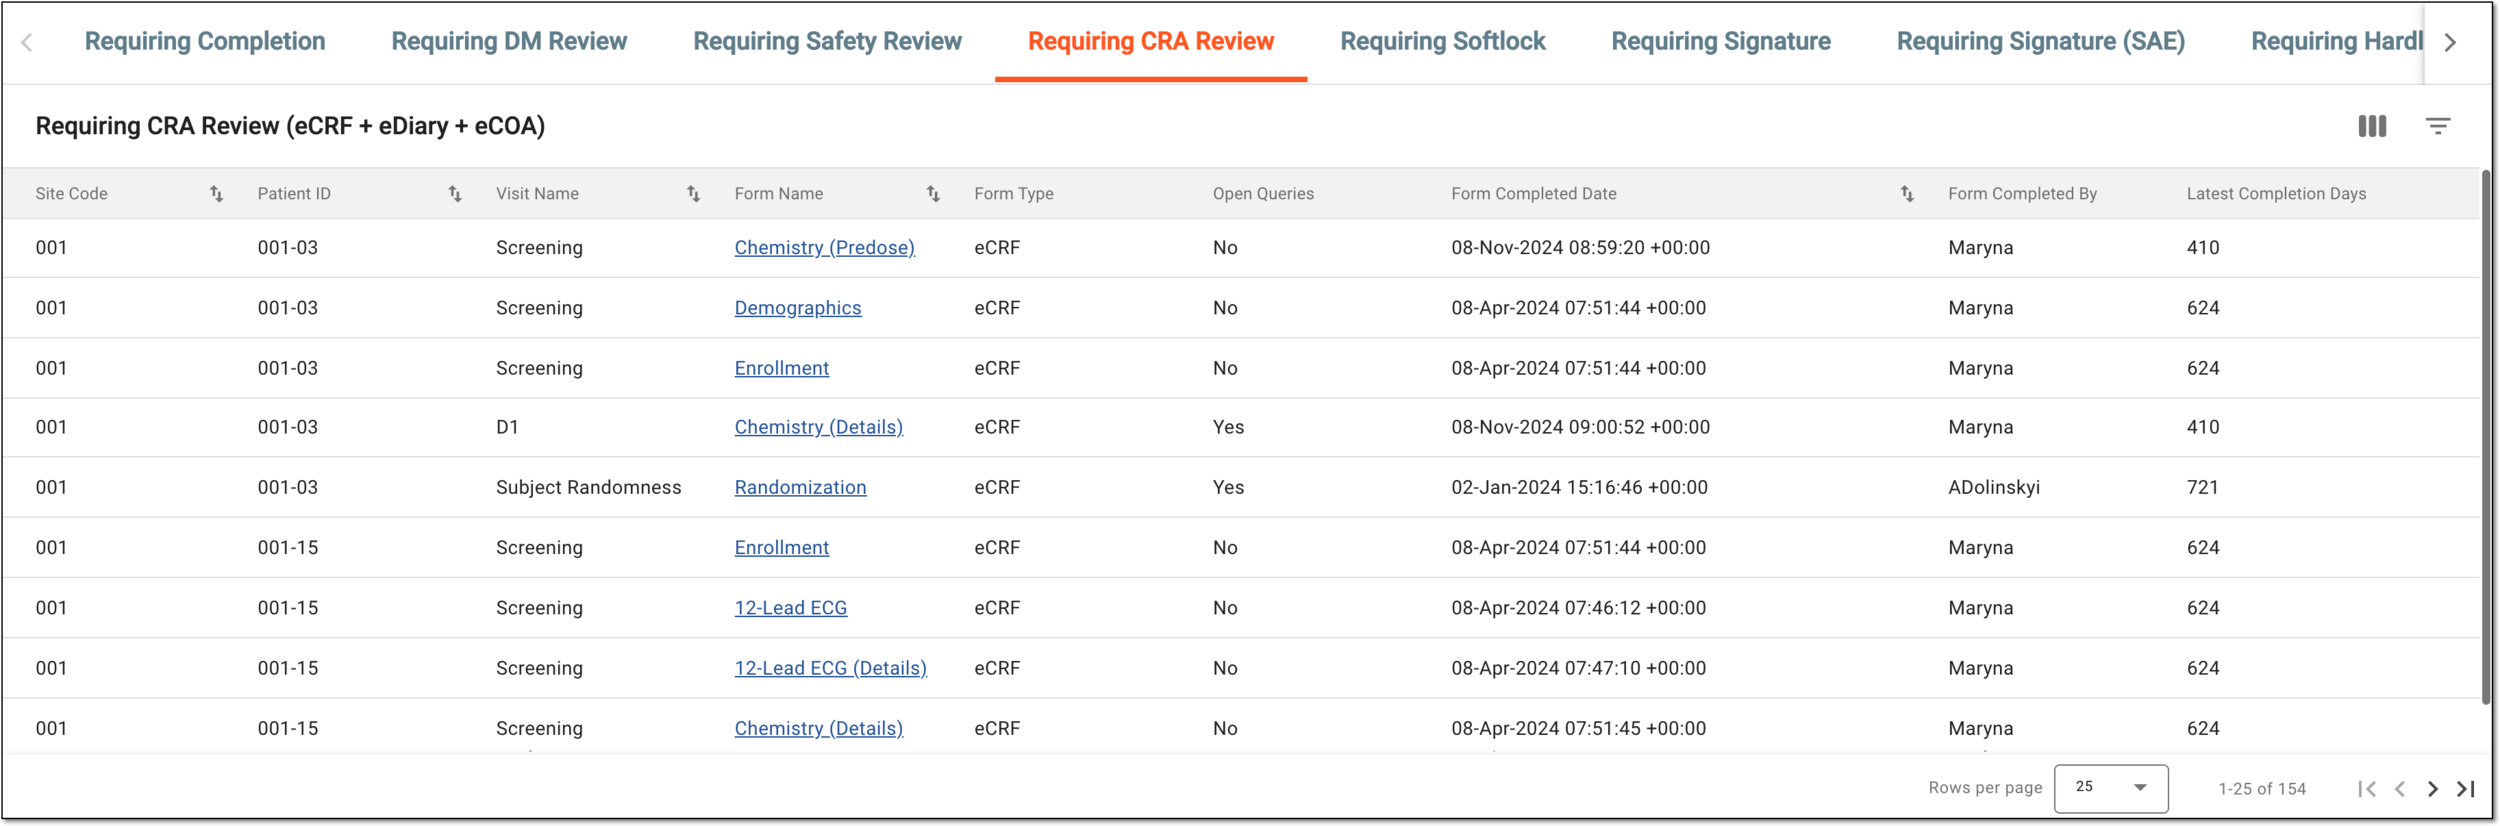This screenshot has height=826, width=2500.
Task: Select date '02-Jan-2024 15:16:46 +00:00'
Action: (1579, 487)
